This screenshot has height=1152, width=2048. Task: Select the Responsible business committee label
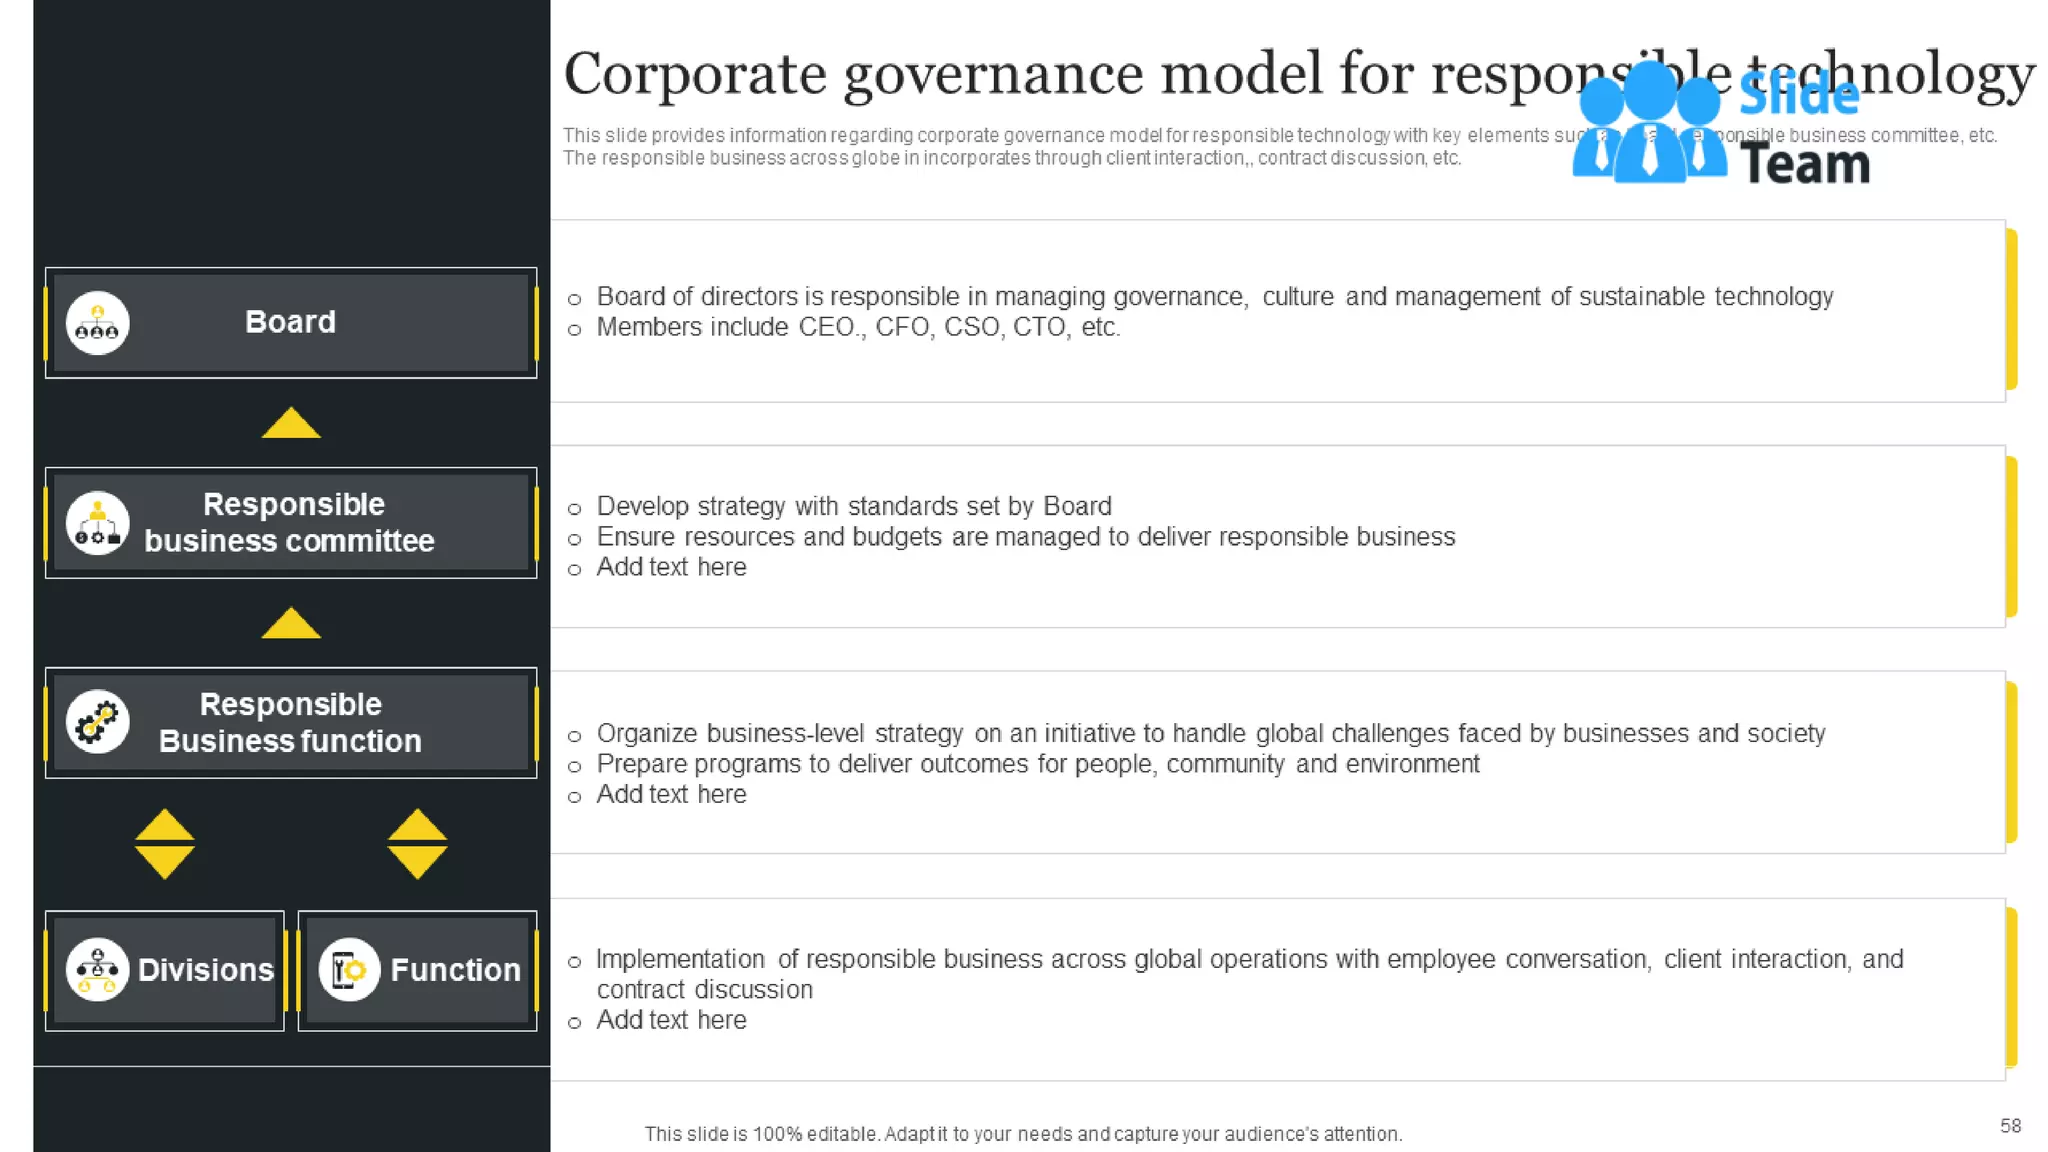click(x=290, y=523)
